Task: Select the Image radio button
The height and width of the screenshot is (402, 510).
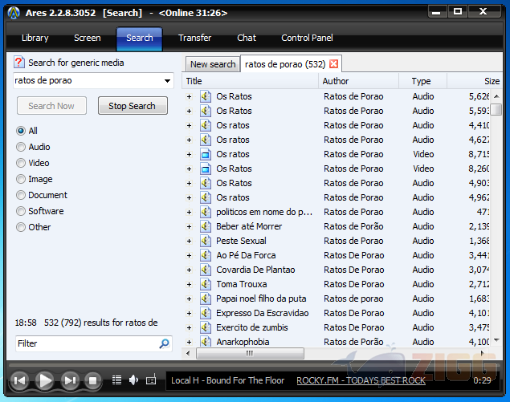Action: pyautogui.click(x=21, y=179)
